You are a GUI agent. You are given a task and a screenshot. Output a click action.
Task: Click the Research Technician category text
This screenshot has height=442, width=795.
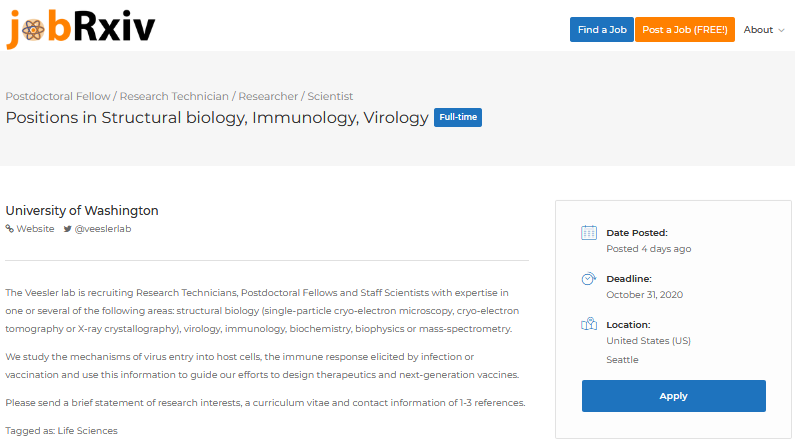click(x=174, y=96)
